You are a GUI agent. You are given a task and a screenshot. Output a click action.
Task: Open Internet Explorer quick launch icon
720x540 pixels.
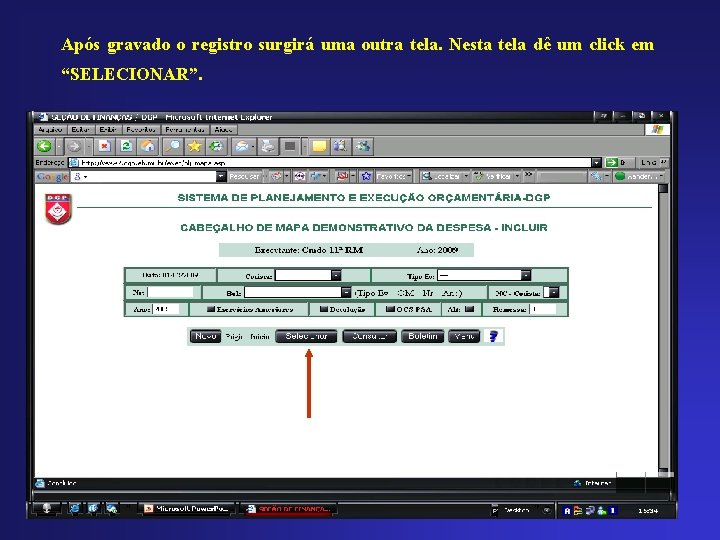click(x=75, y=508)
